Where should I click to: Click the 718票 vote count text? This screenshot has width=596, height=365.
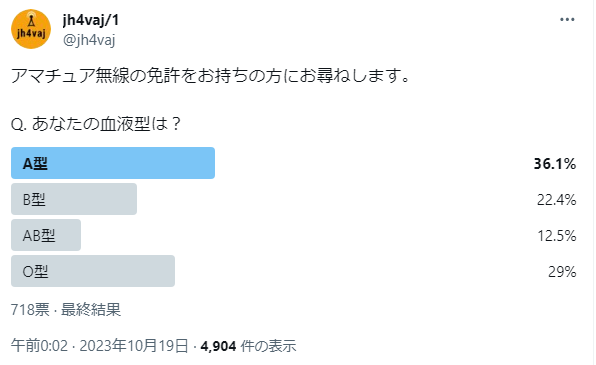(30, 310)
